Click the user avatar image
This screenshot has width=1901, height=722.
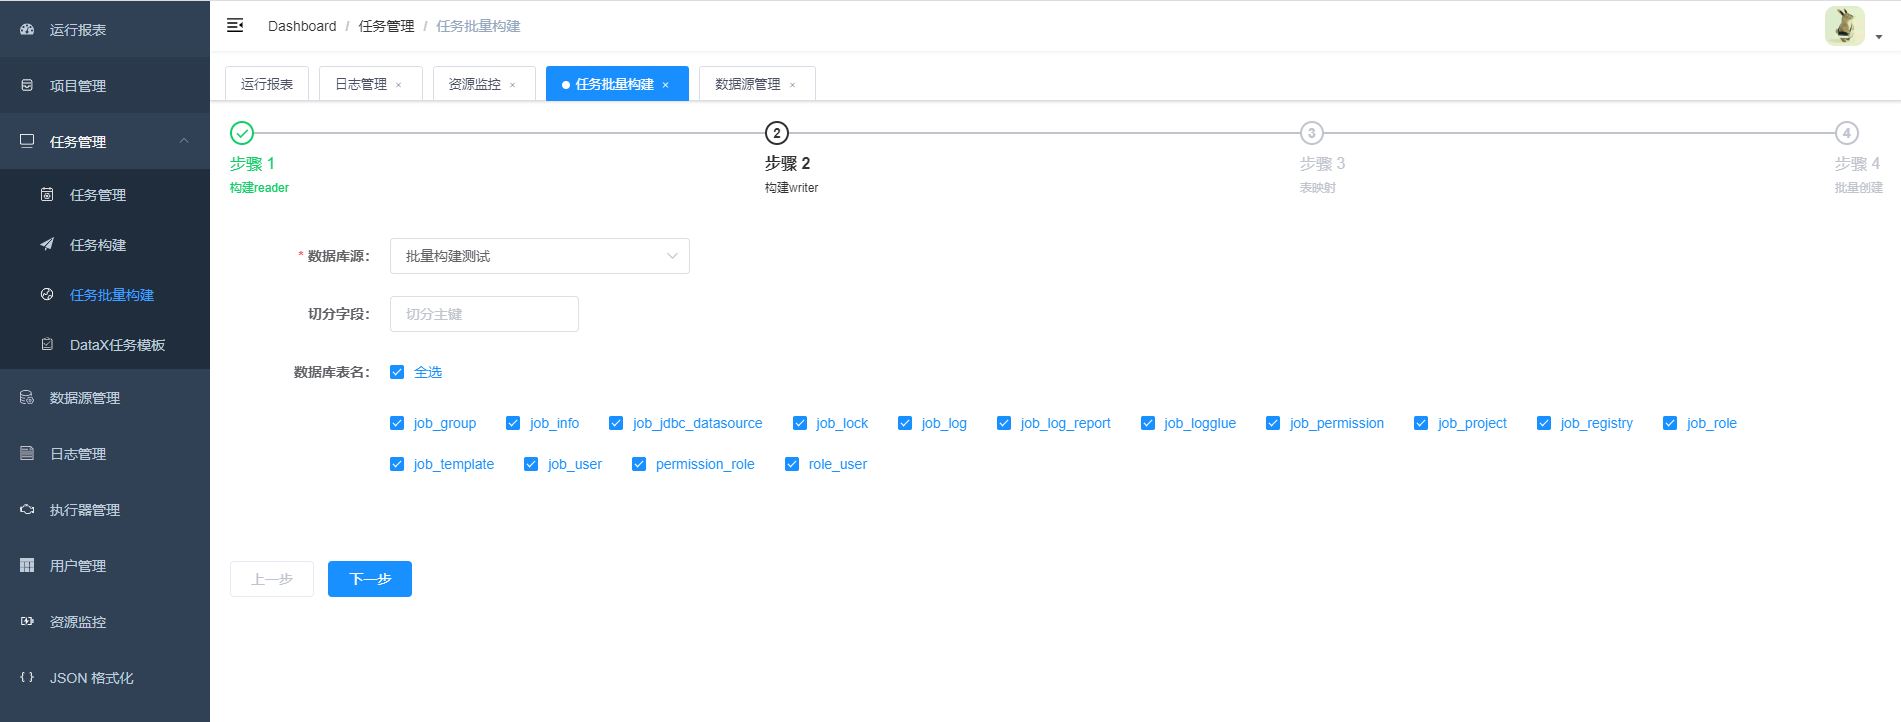[x=1844, y=26]
